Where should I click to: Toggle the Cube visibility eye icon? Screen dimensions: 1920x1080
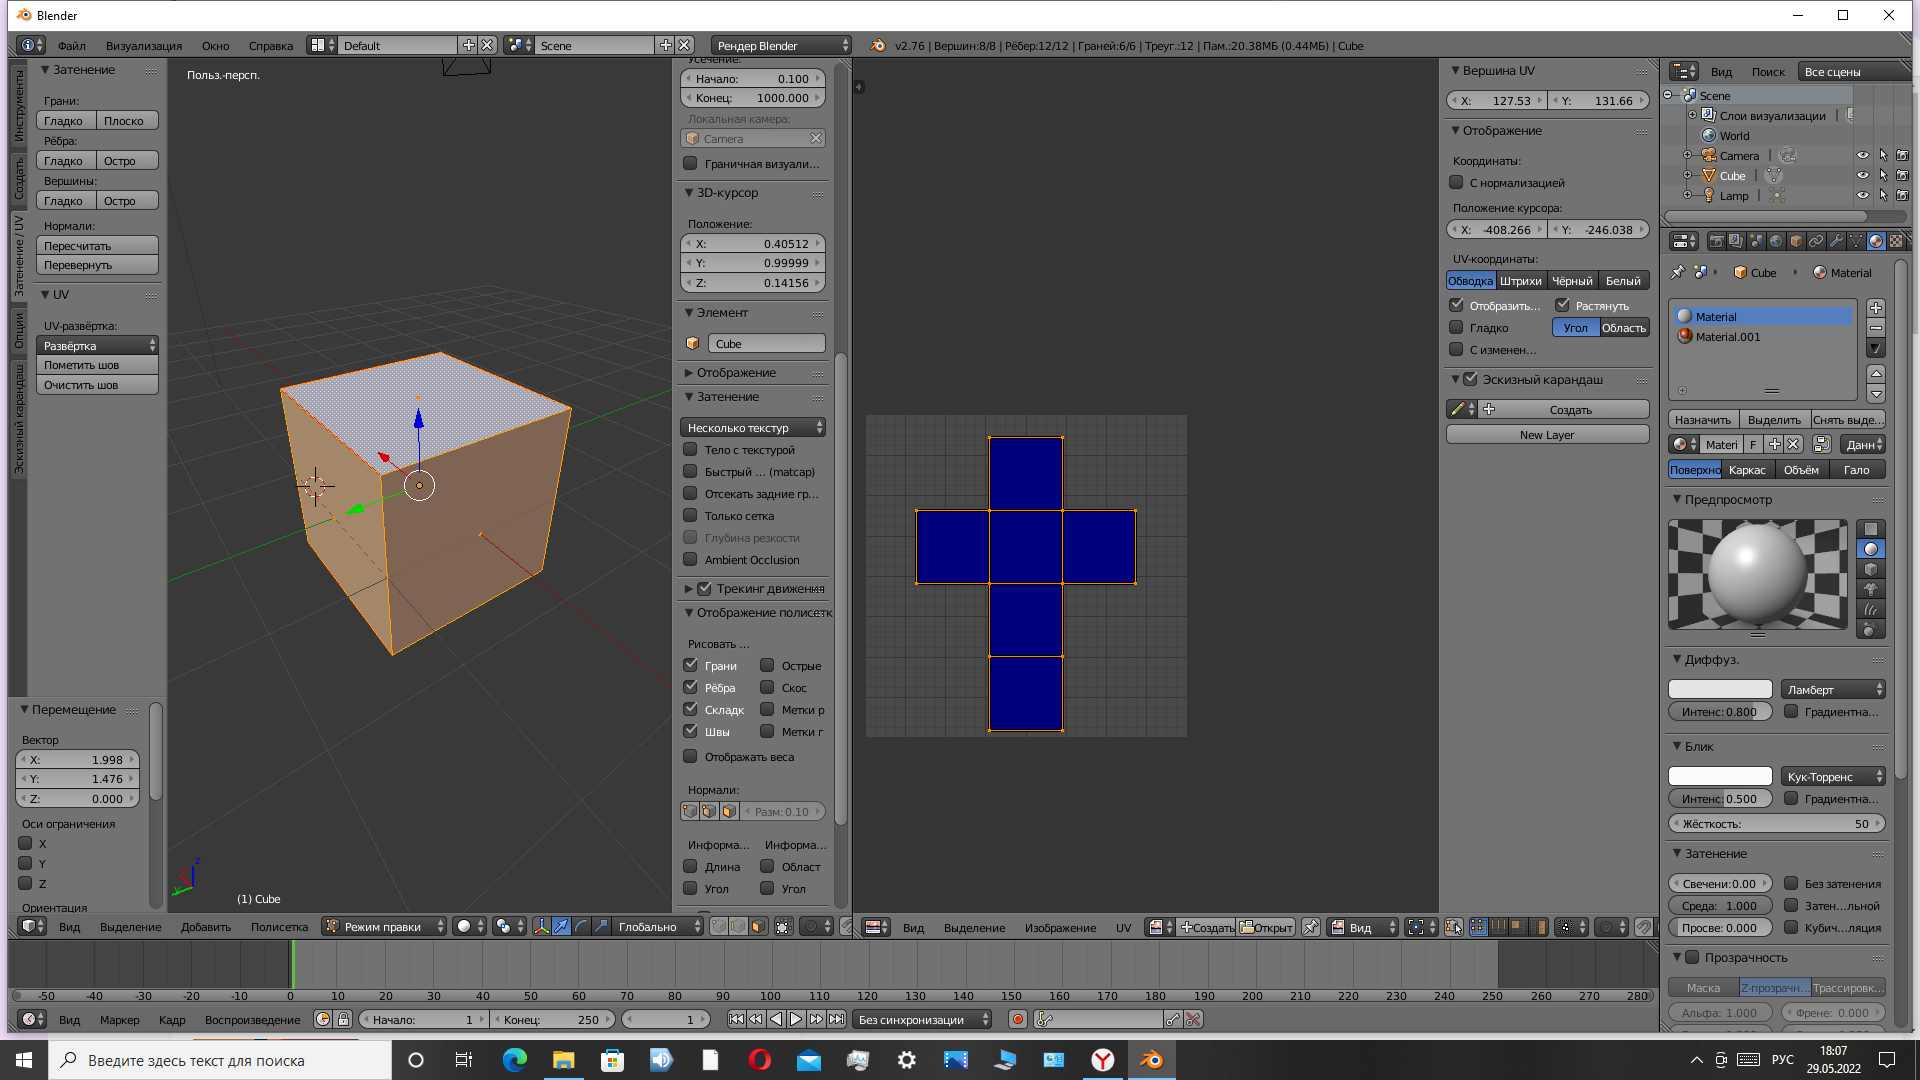(1862, 175)
